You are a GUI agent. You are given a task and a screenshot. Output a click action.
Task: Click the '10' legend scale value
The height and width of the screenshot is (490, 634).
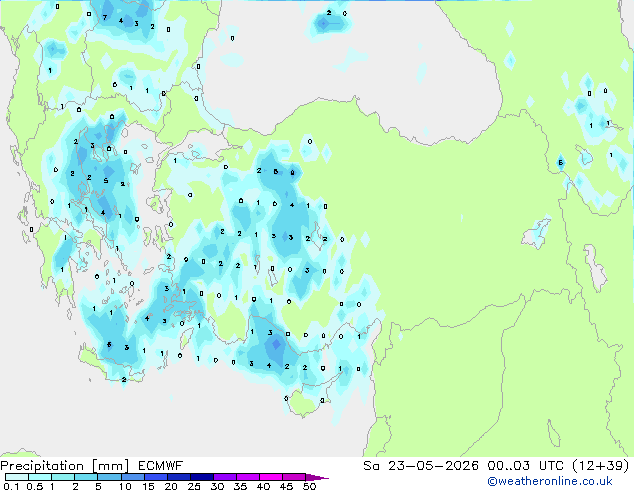pos(125,486)
